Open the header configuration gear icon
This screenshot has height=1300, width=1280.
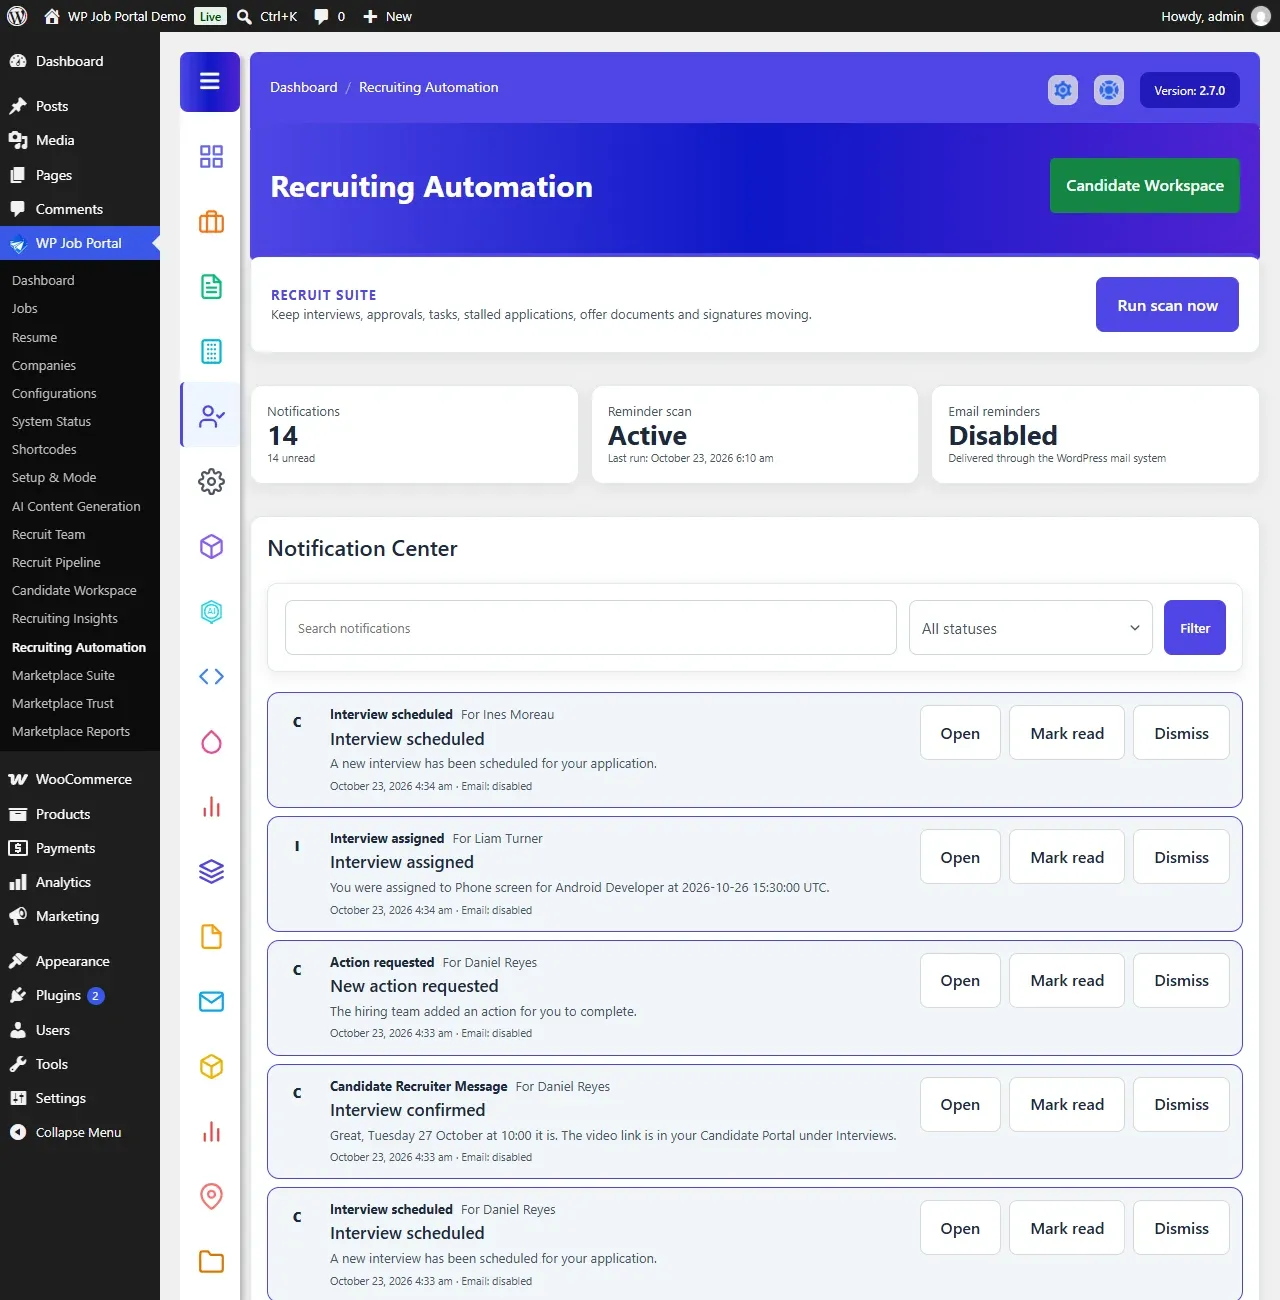click(1063, 90)
